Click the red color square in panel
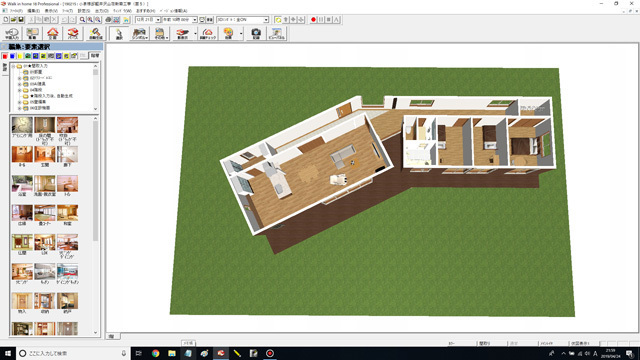Image resolution: width=640 pixels, height=360 pixels. [x=5, y=56]
